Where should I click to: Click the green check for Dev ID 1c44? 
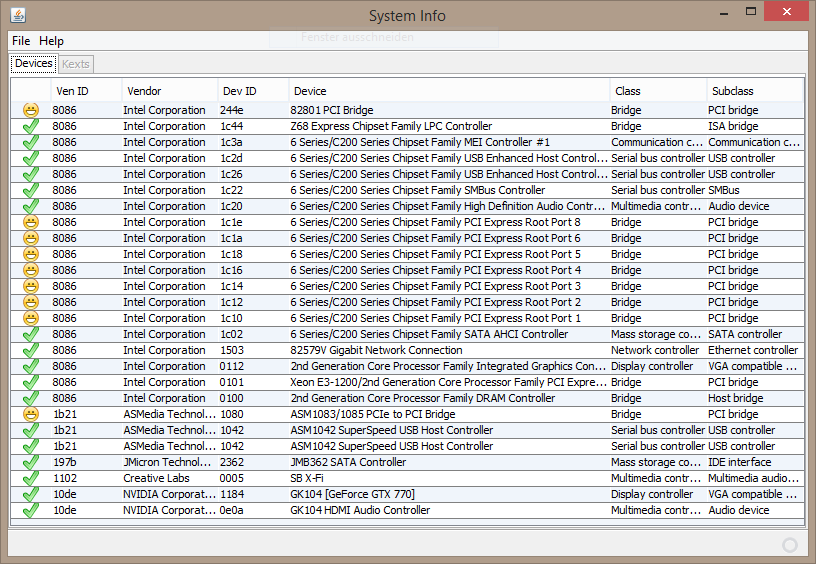click(31, 126)
